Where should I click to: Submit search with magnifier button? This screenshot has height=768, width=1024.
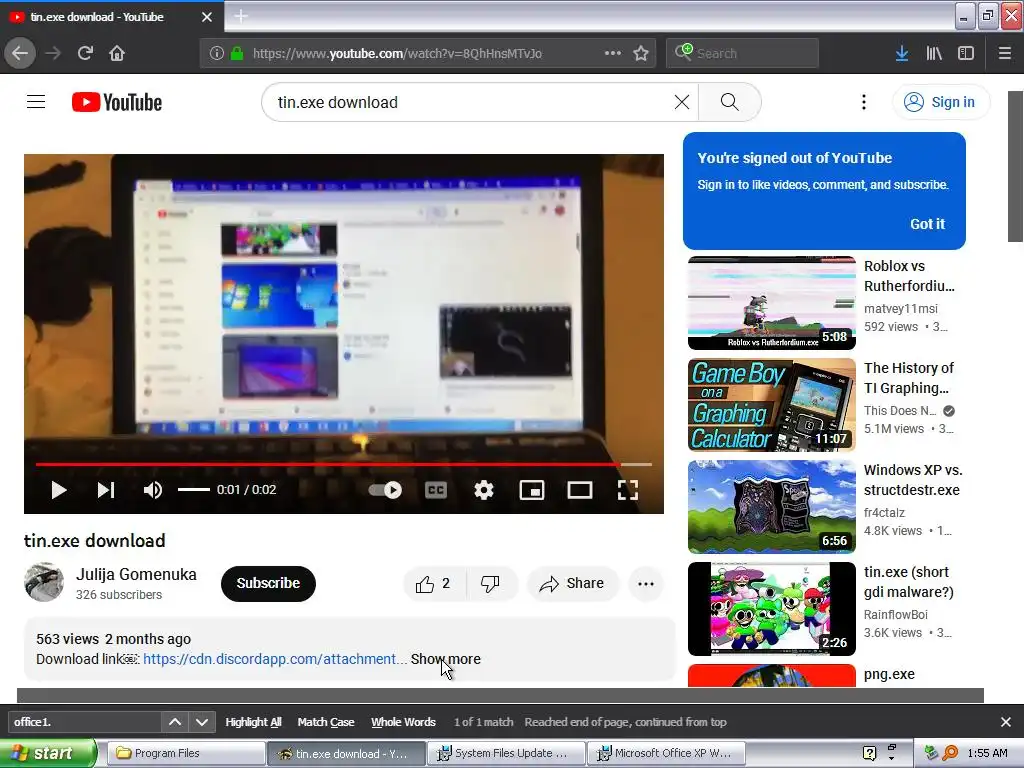pos(729,102)
